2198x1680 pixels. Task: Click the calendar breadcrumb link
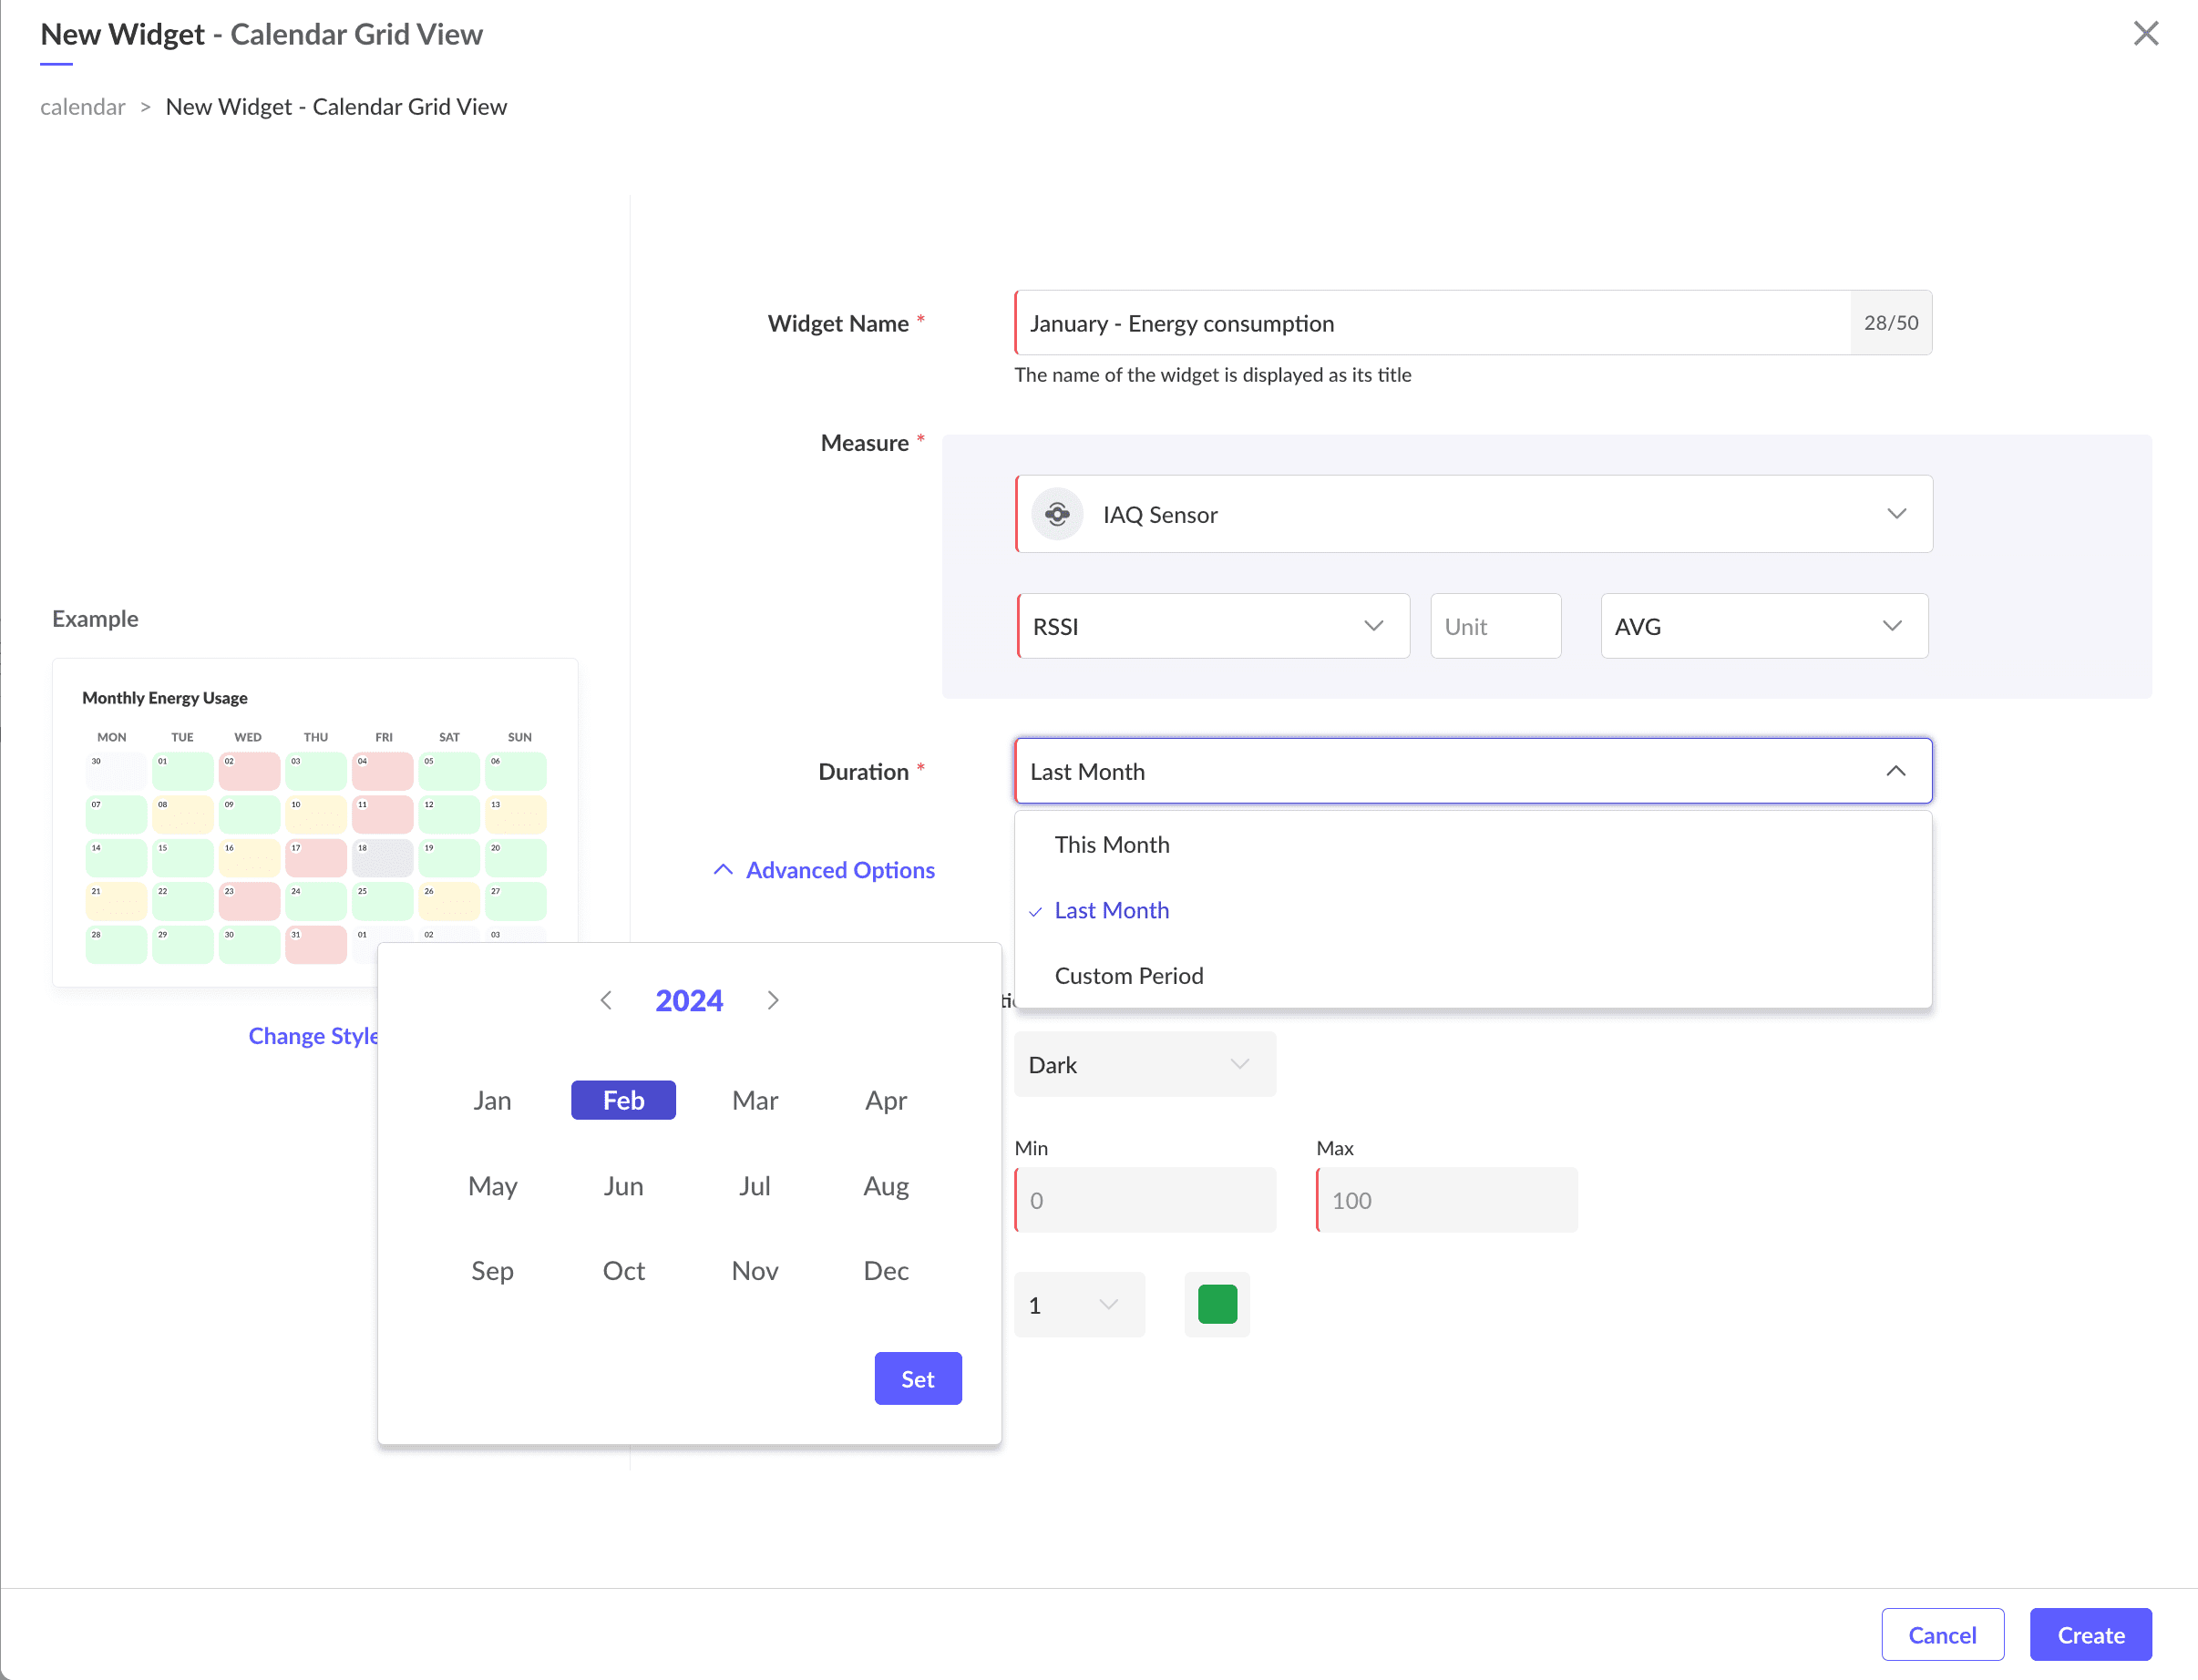(82, 107)
